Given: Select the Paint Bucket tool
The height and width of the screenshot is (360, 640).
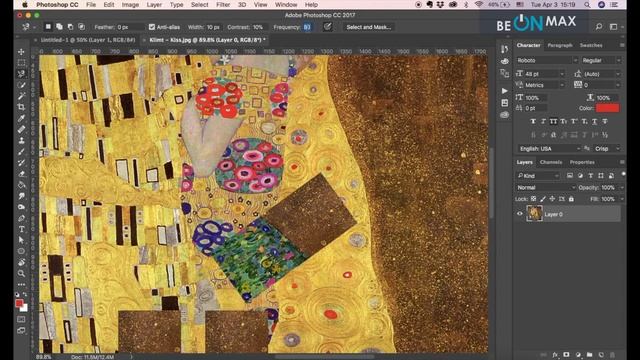Looking at the screenshot, I should click(21, 185).
